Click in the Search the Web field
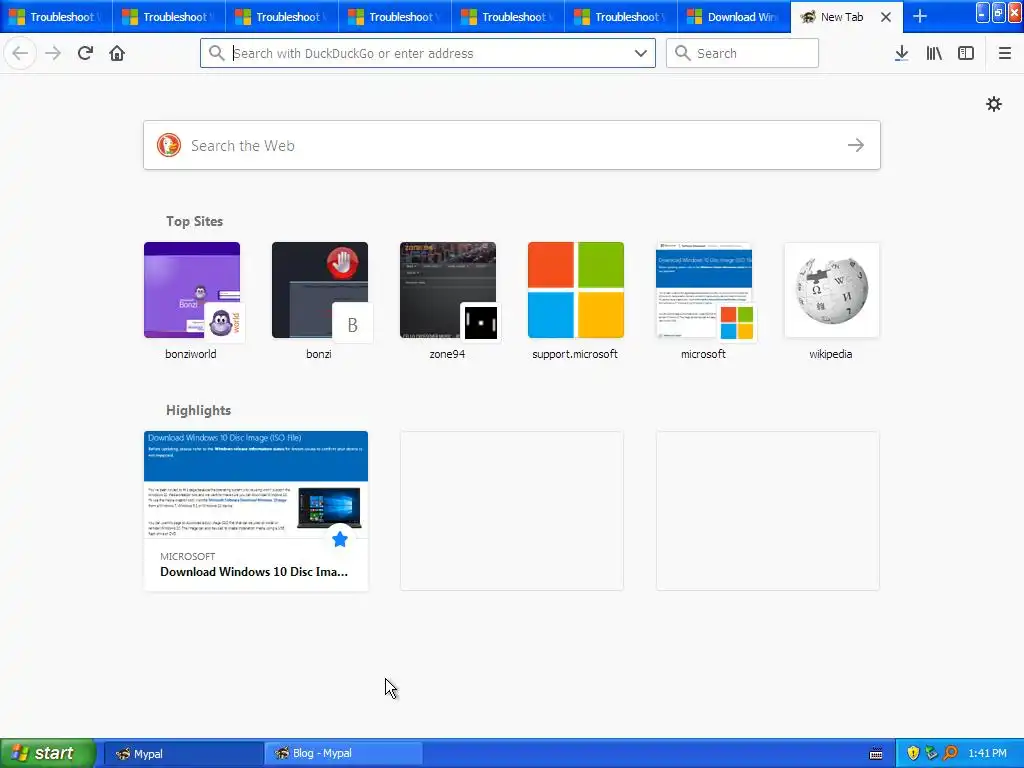Screen dimensions: 1024x768 click(512, 145)
